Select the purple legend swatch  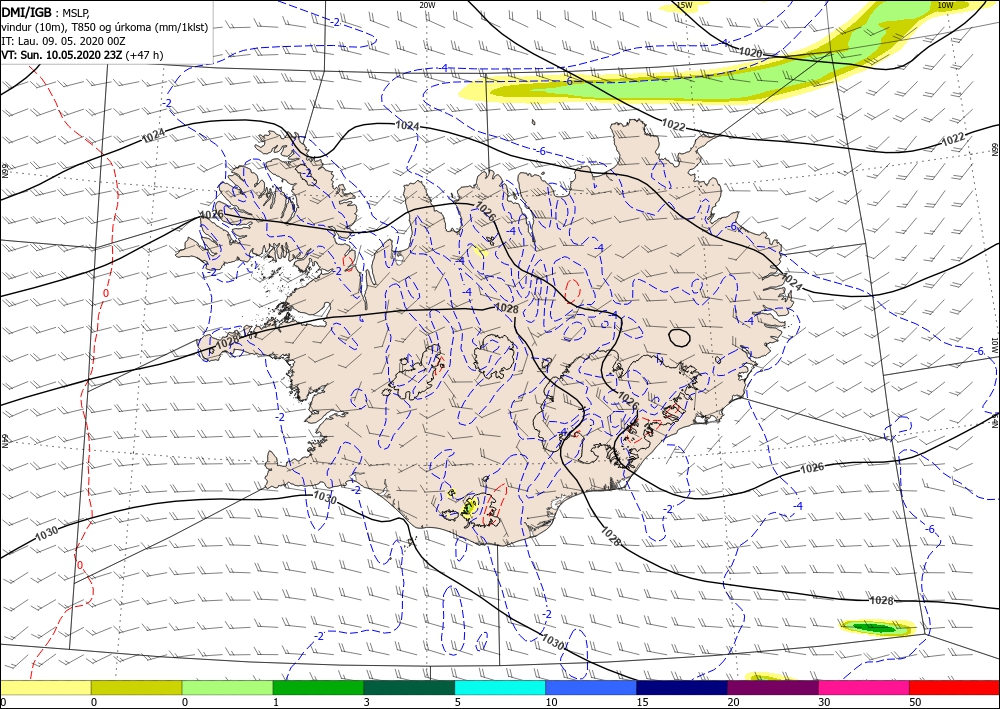(772, 687)
